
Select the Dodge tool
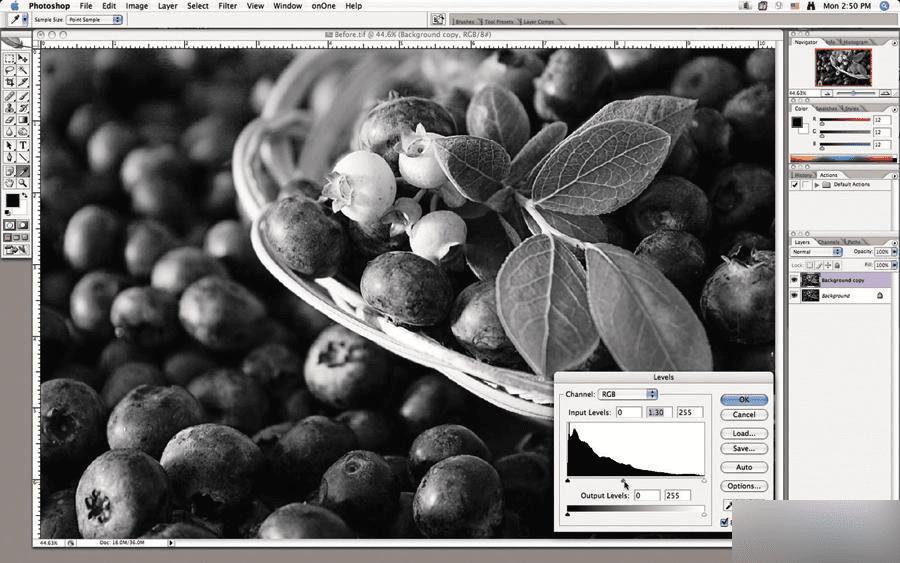[x=22, y=131]
